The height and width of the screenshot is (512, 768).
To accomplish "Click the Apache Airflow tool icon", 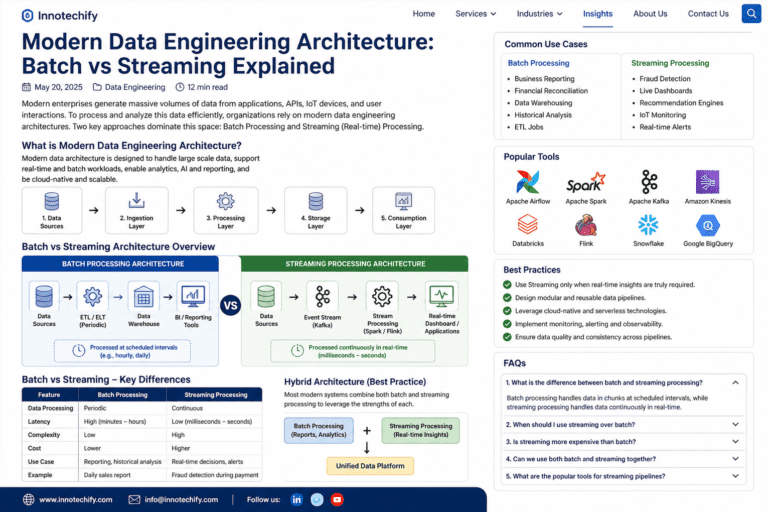I will 528,182.
